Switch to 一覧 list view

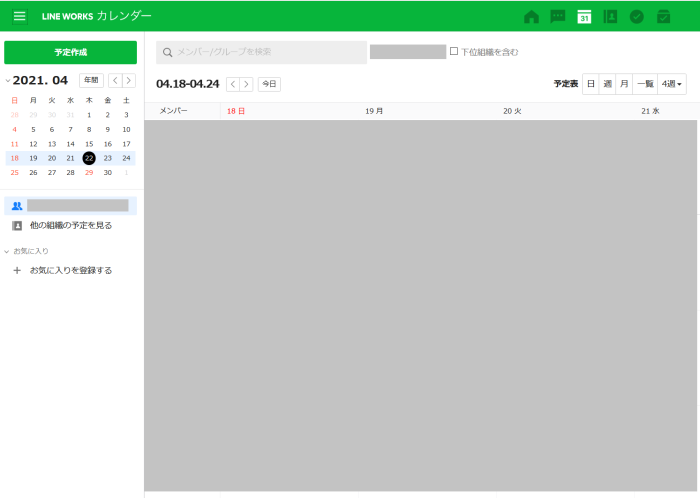point(645,84)
